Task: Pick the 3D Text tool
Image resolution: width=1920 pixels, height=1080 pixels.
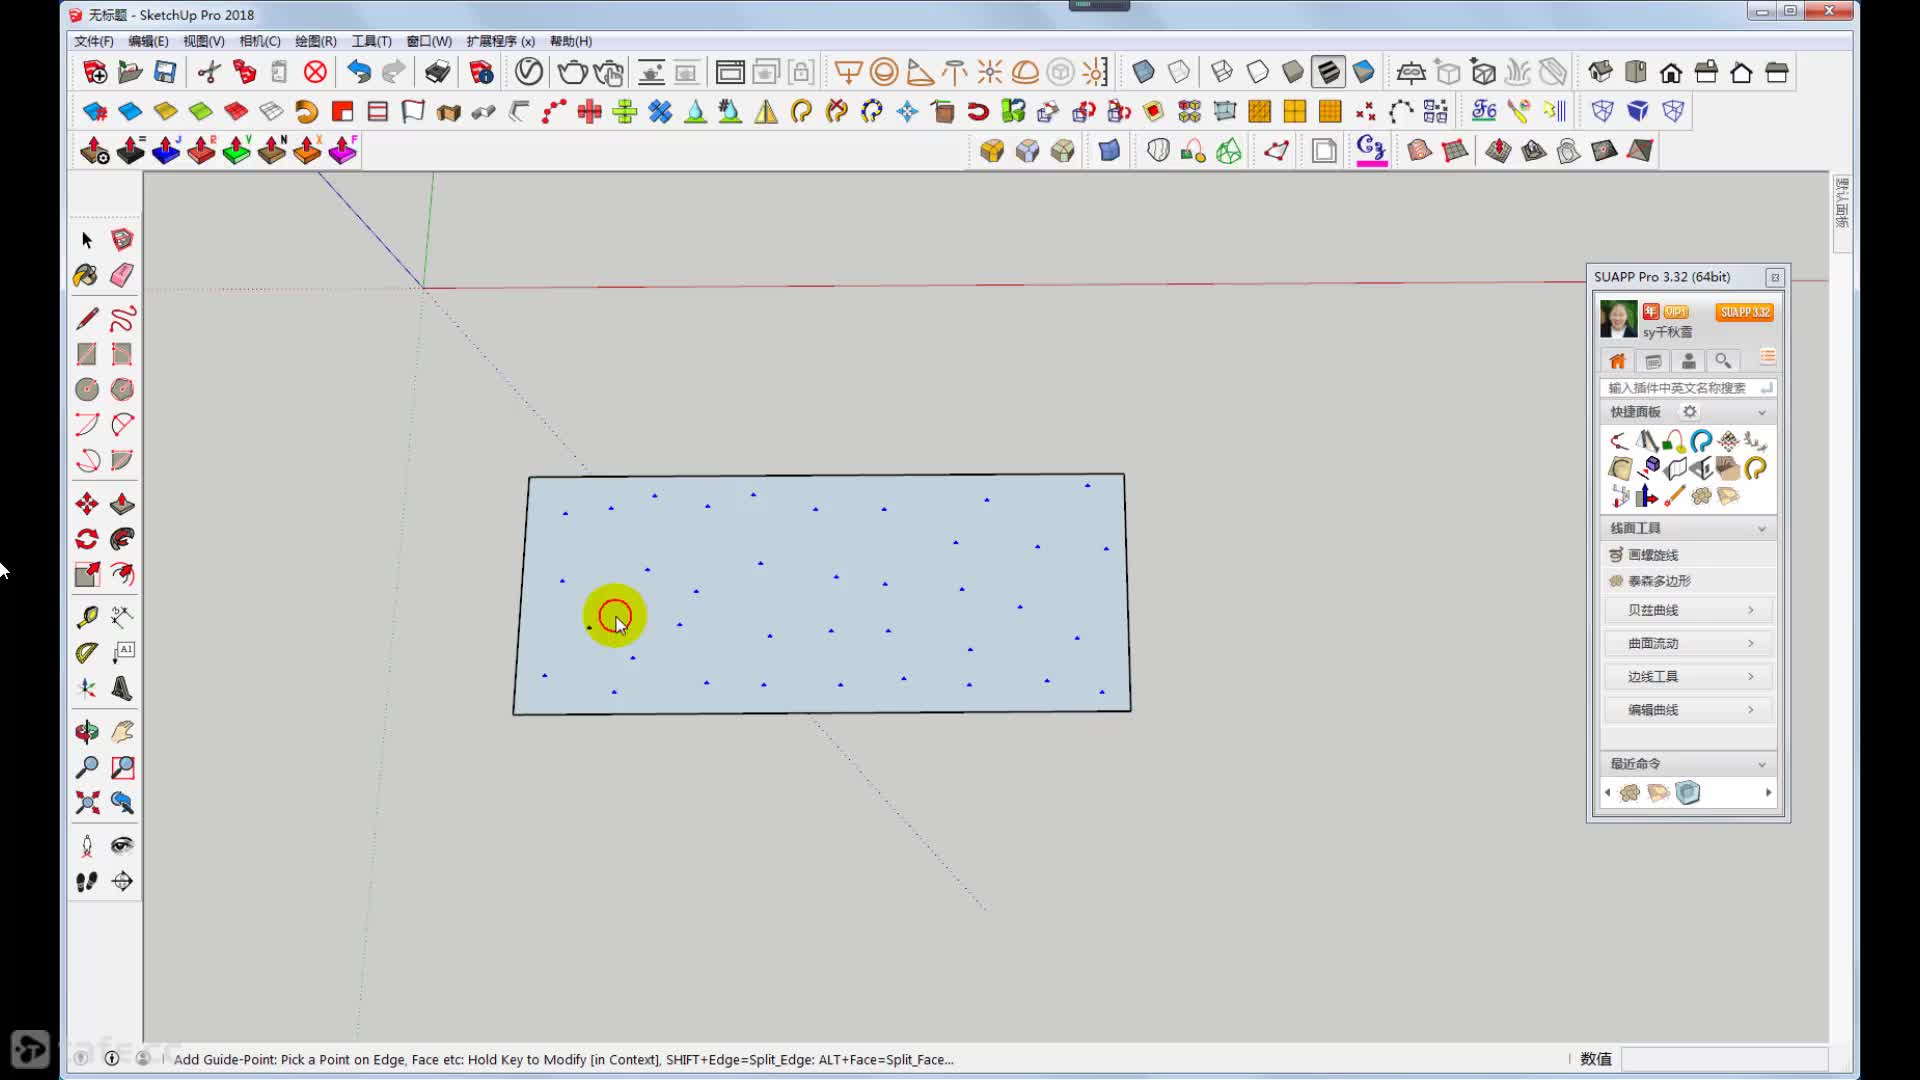Action: point(122,688)
